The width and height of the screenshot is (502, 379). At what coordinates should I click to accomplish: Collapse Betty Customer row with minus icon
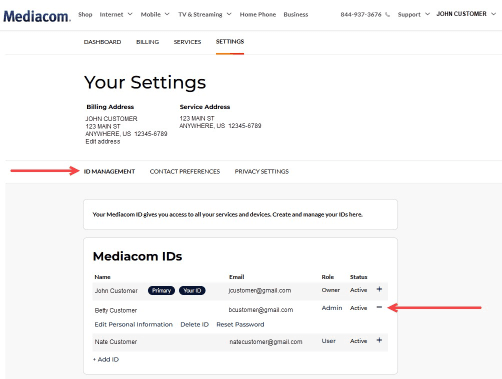click(379, 307)
